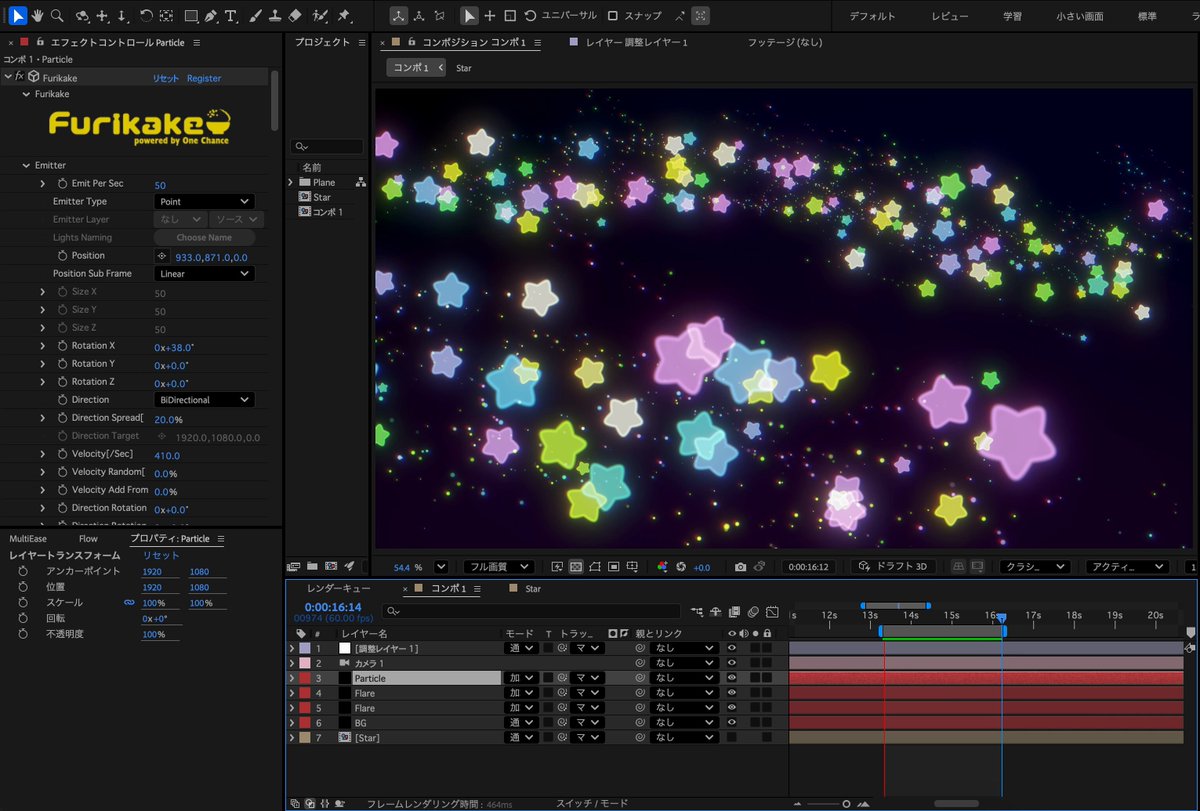Select the Hand tool

click(38, 16)
